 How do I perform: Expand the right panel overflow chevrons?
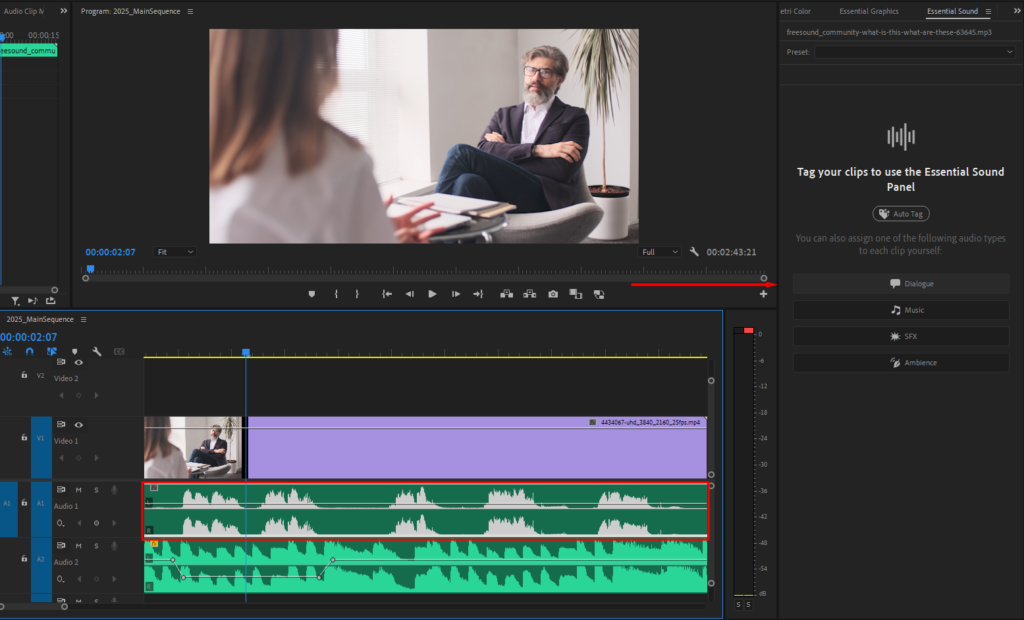click(1016, 11)
